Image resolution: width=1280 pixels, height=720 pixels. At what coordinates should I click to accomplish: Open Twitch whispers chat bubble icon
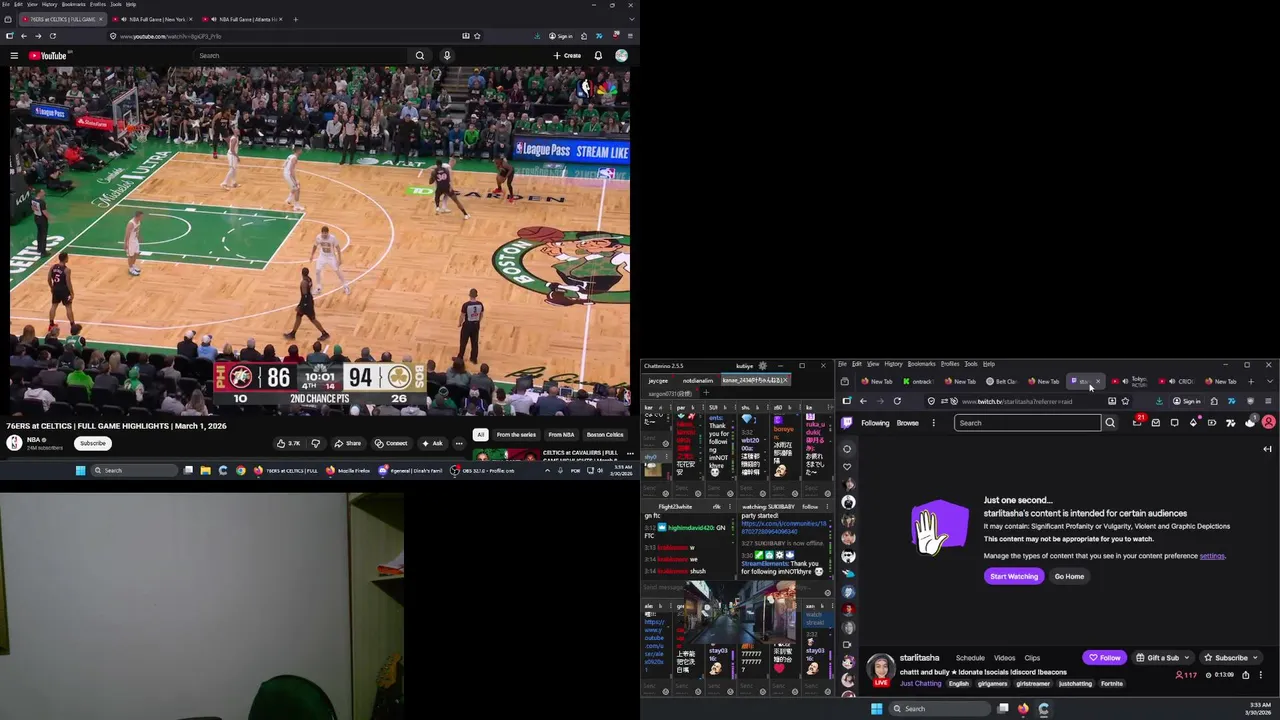pos(1174,423)
